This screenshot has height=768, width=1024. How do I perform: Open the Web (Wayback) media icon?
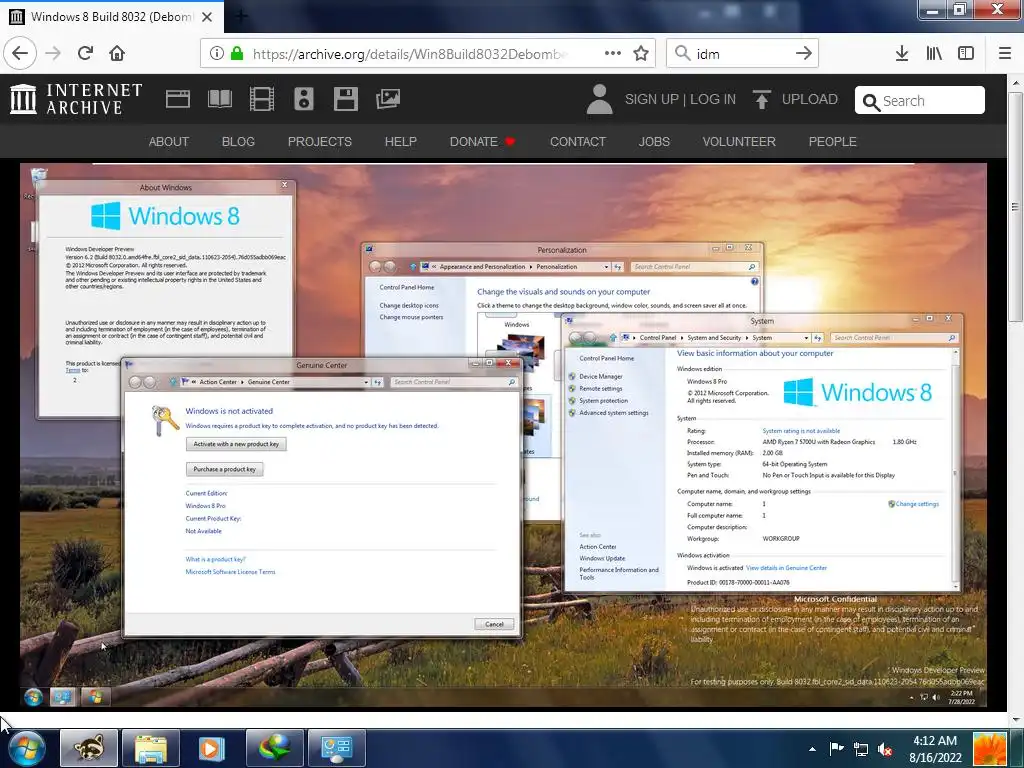[178, 99]
